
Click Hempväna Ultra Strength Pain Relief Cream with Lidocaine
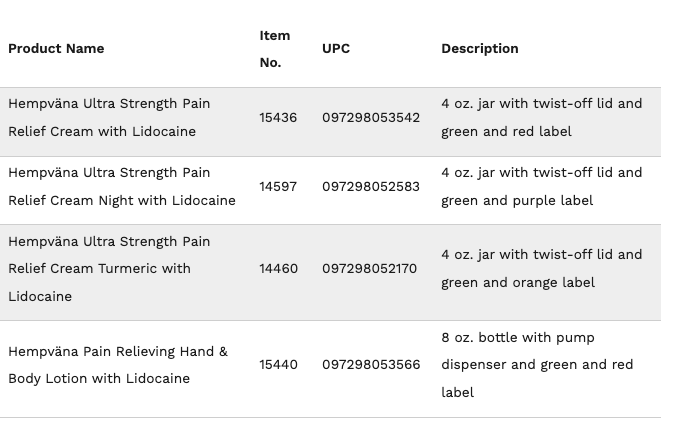pos(109,118)
